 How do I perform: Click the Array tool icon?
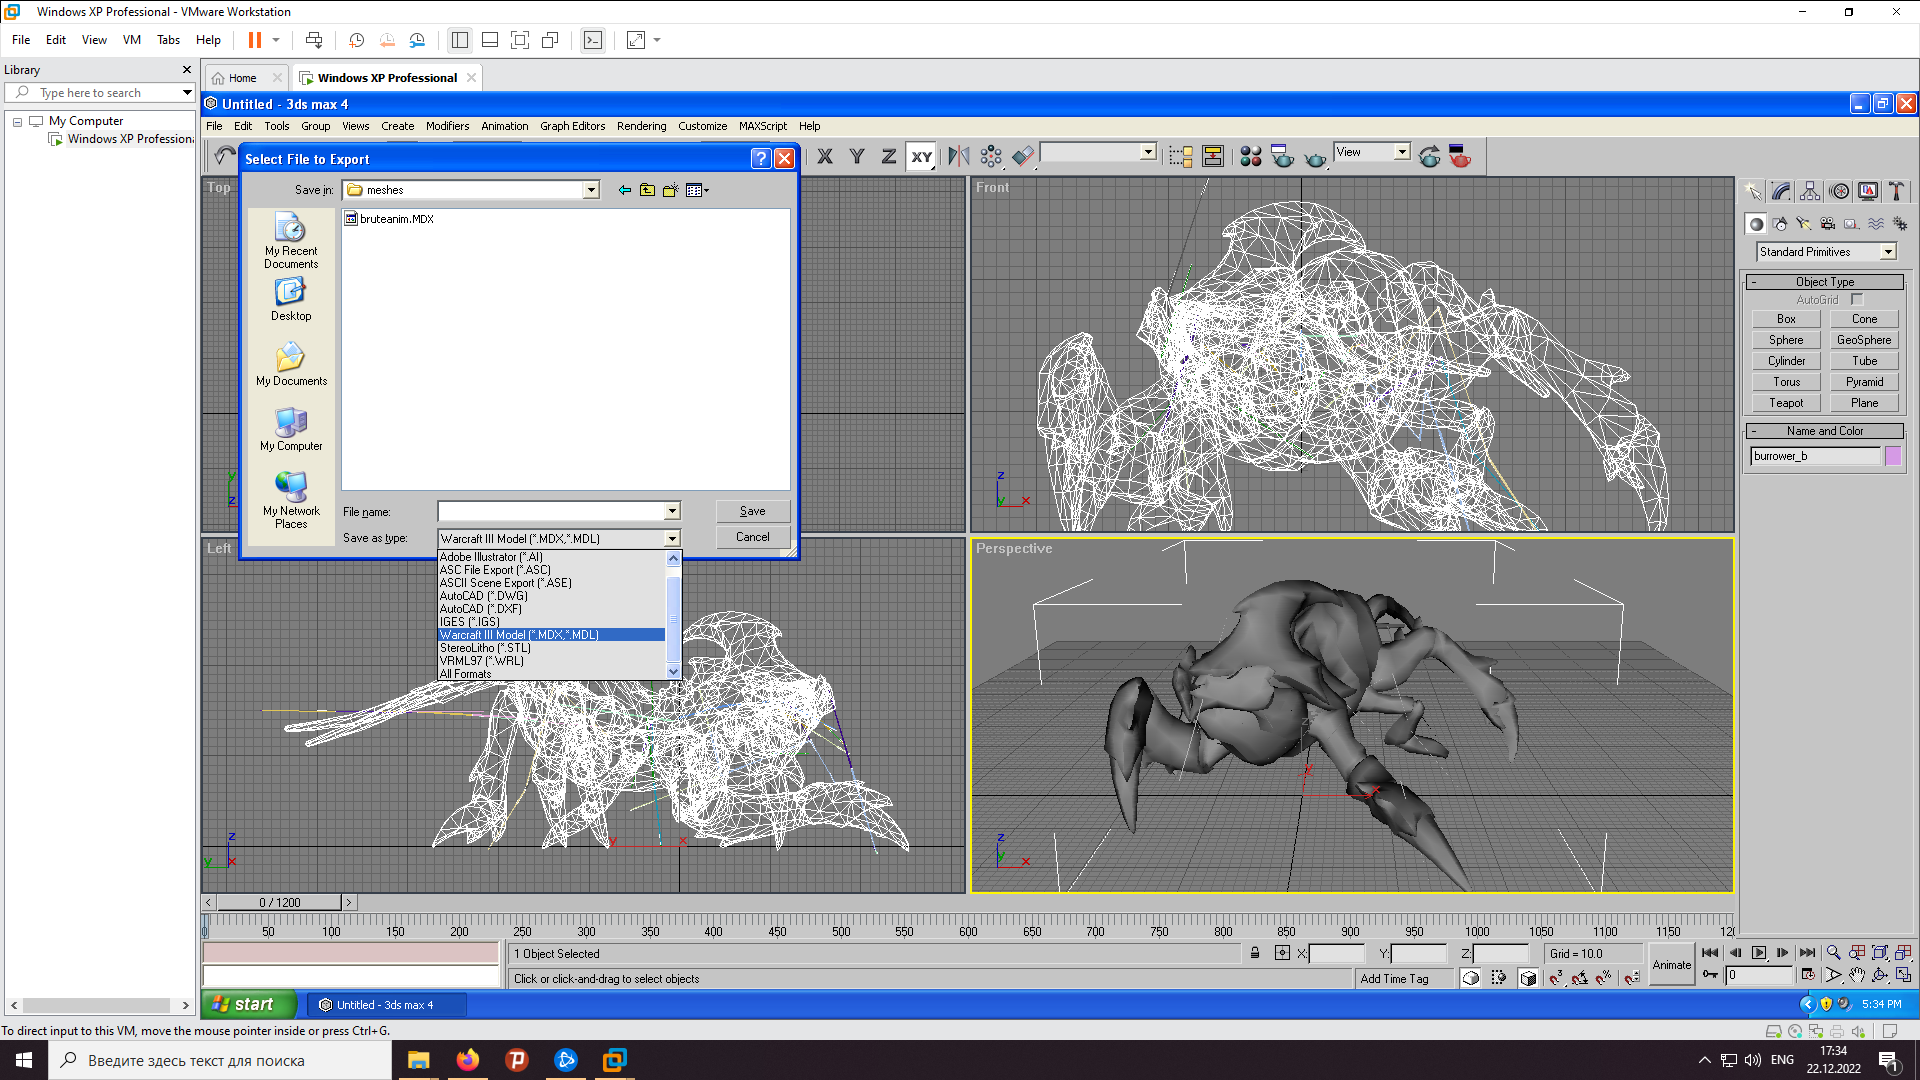990,156
